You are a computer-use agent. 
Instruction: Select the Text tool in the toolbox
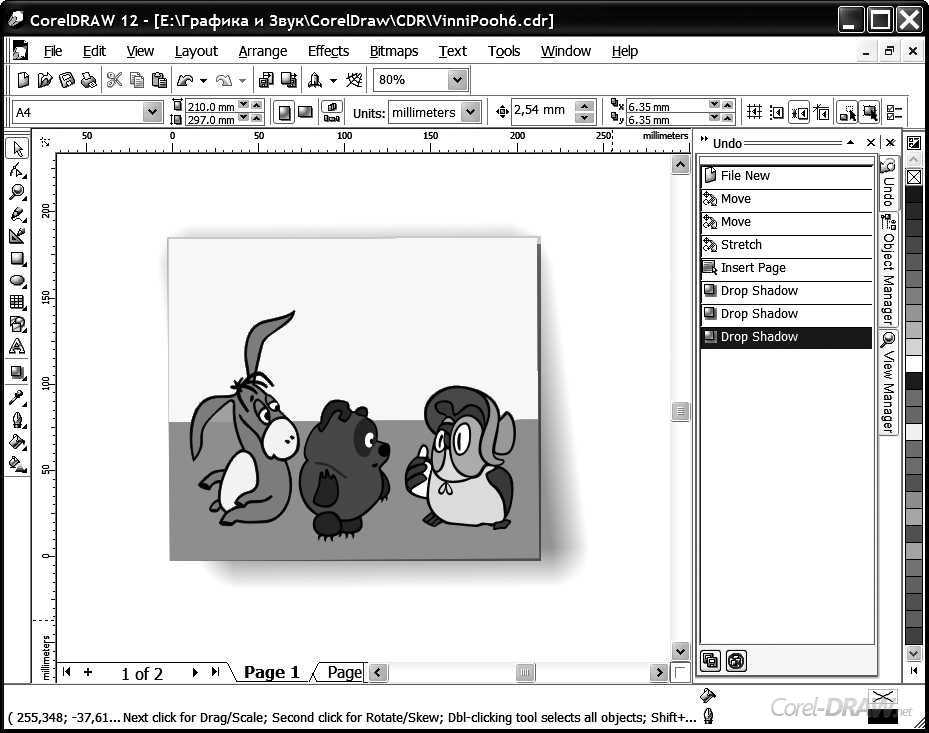pyautogui.click(x=17, y=347)
